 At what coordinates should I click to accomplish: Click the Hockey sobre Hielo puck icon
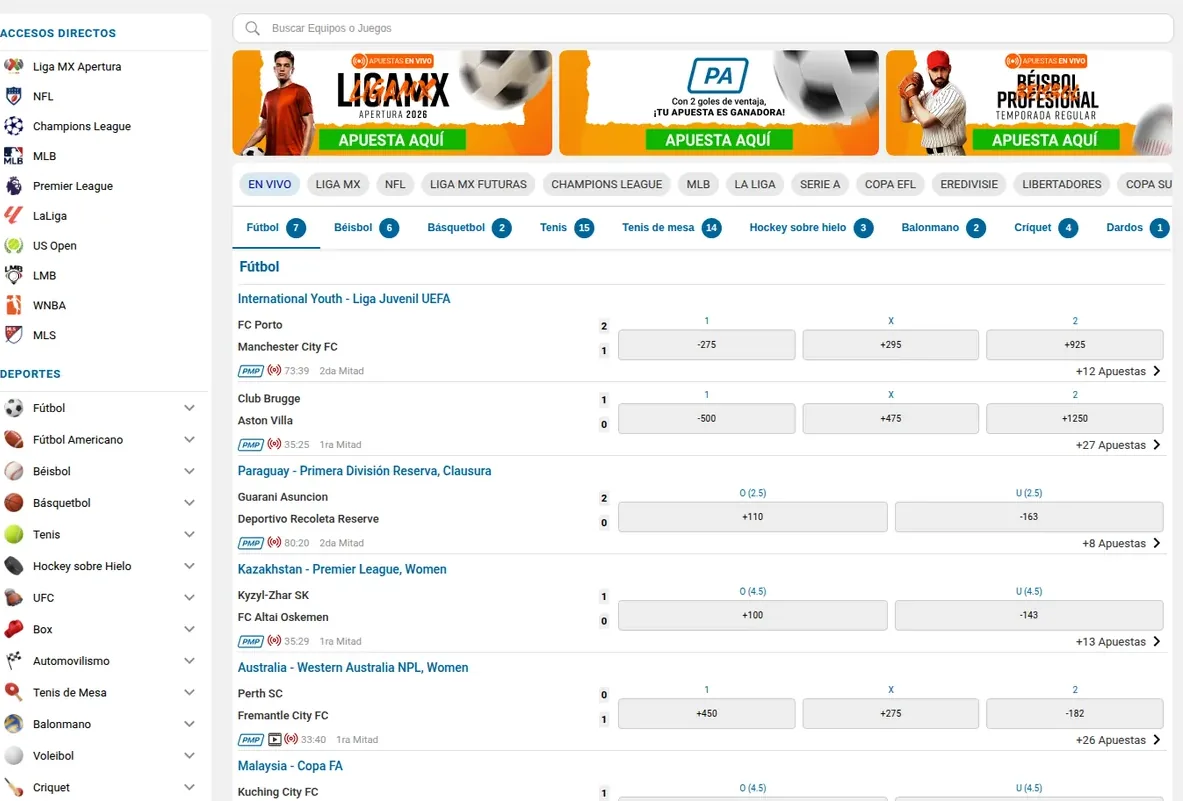tap(14, 566)
